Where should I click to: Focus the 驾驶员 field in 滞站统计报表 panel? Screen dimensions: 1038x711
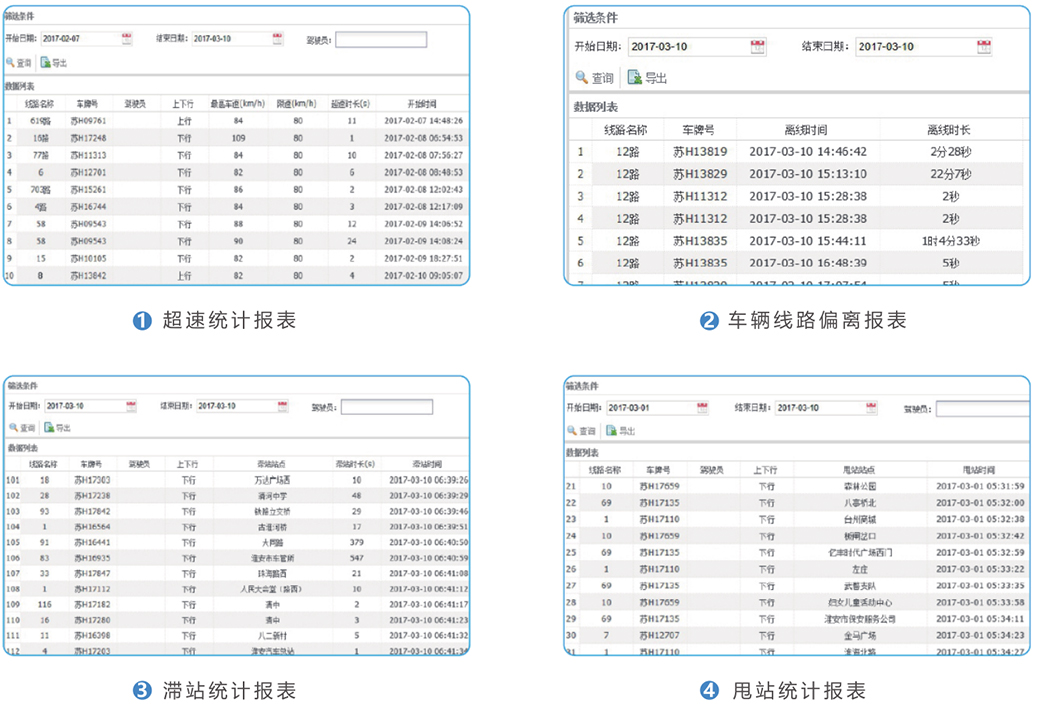(386, 407)
